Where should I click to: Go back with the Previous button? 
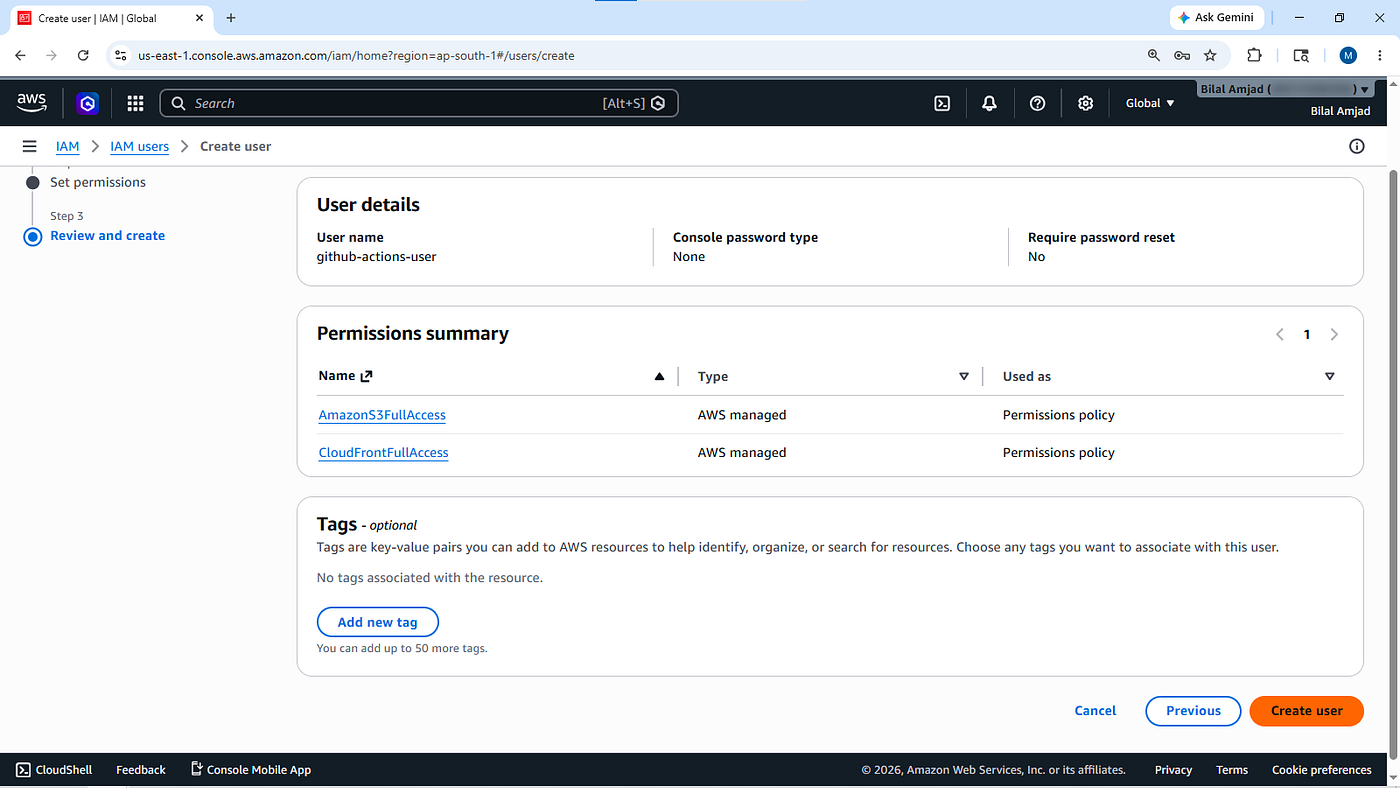tap(1193, 711)
